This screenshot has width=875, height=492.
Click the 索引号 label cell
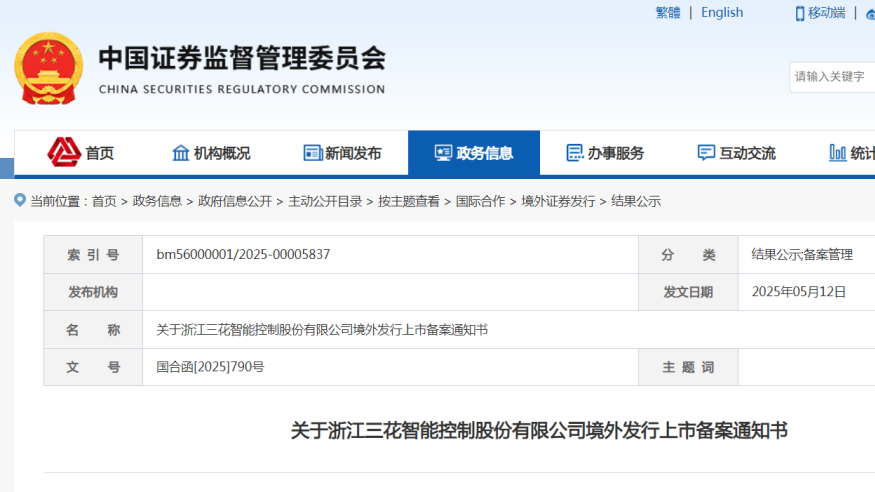(x=93, y=255)
